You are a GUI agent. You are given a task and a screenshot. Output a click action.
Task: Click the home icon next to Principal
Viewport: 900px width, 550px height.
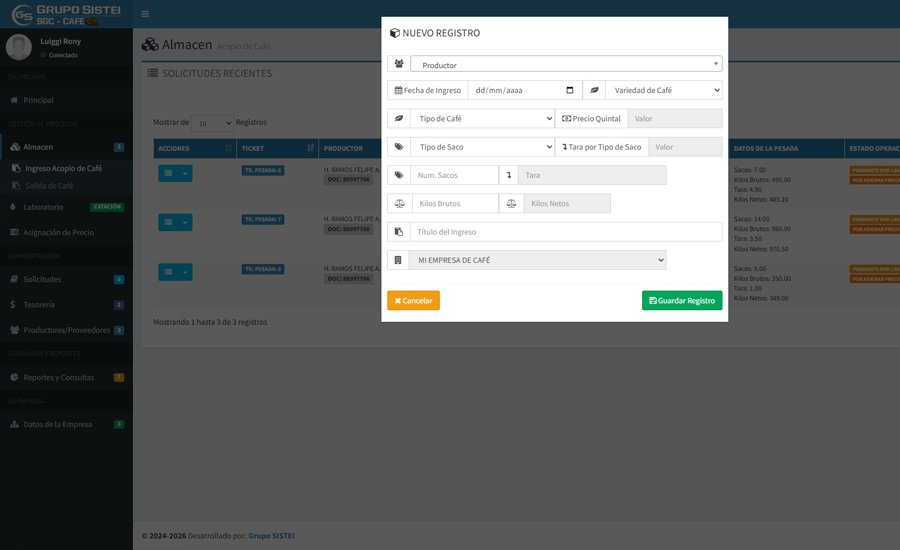click(x=14, y=100)
